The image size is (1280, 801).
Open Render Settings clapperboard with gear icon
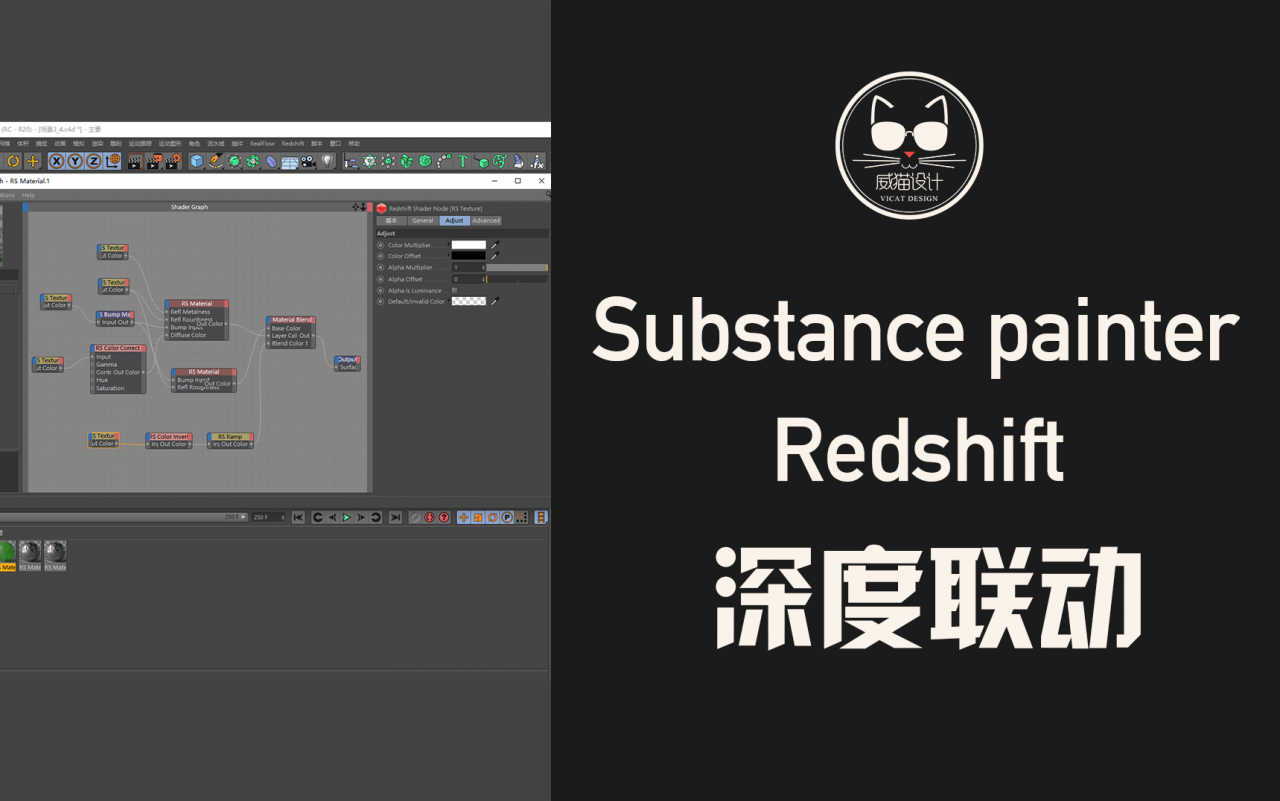(173, 161)
